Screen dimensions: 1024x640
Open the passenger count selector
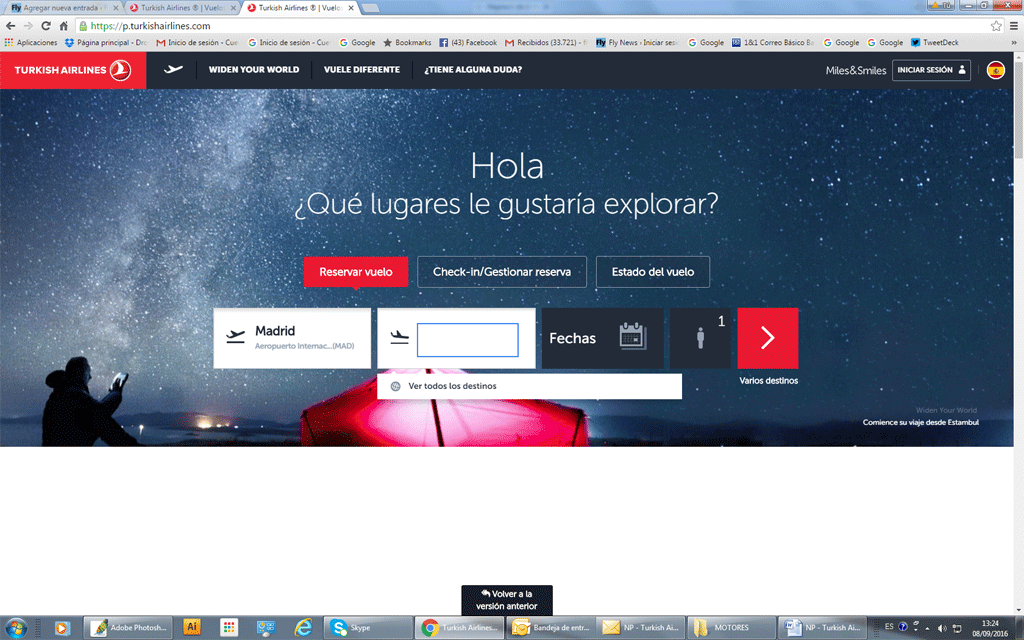pos(702,338)
